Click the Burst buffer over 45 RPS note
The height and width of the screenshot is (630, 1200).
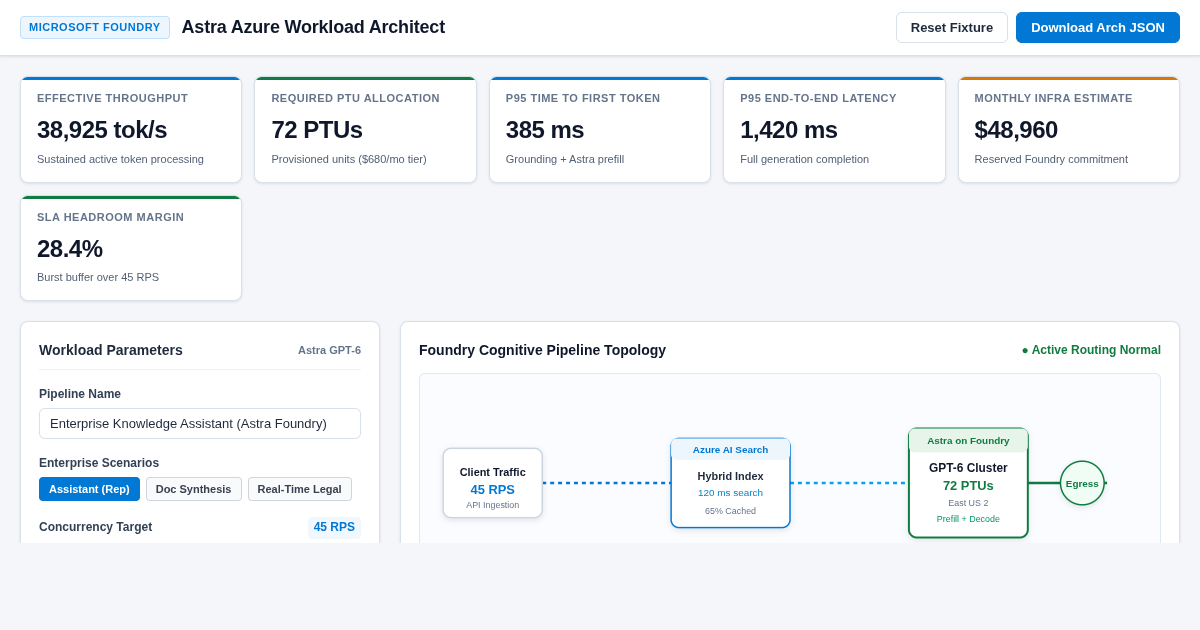tap(98, 277)
